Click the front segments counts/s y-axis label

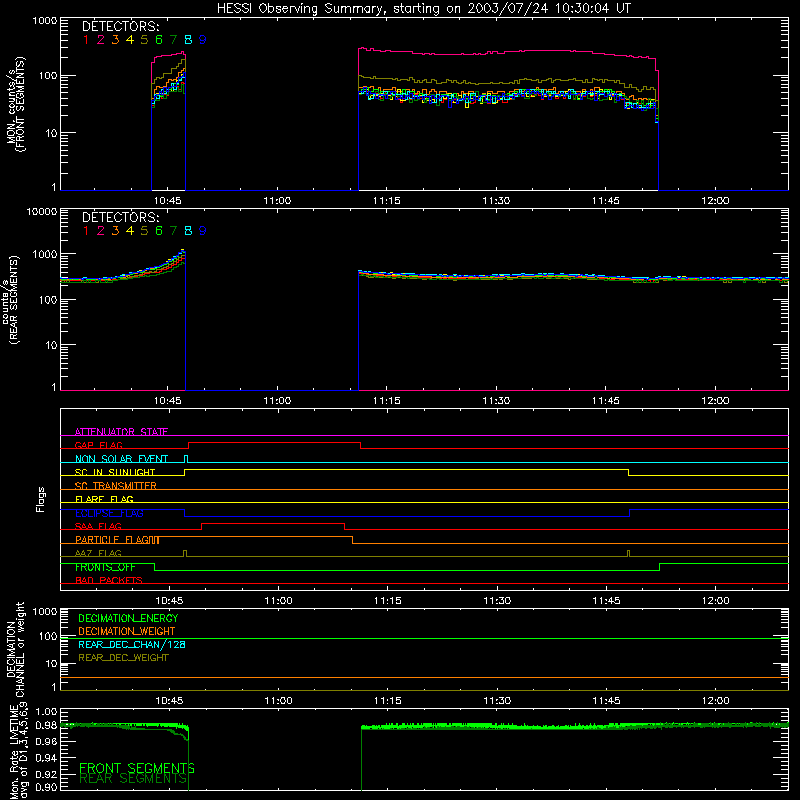pos(15,104)
